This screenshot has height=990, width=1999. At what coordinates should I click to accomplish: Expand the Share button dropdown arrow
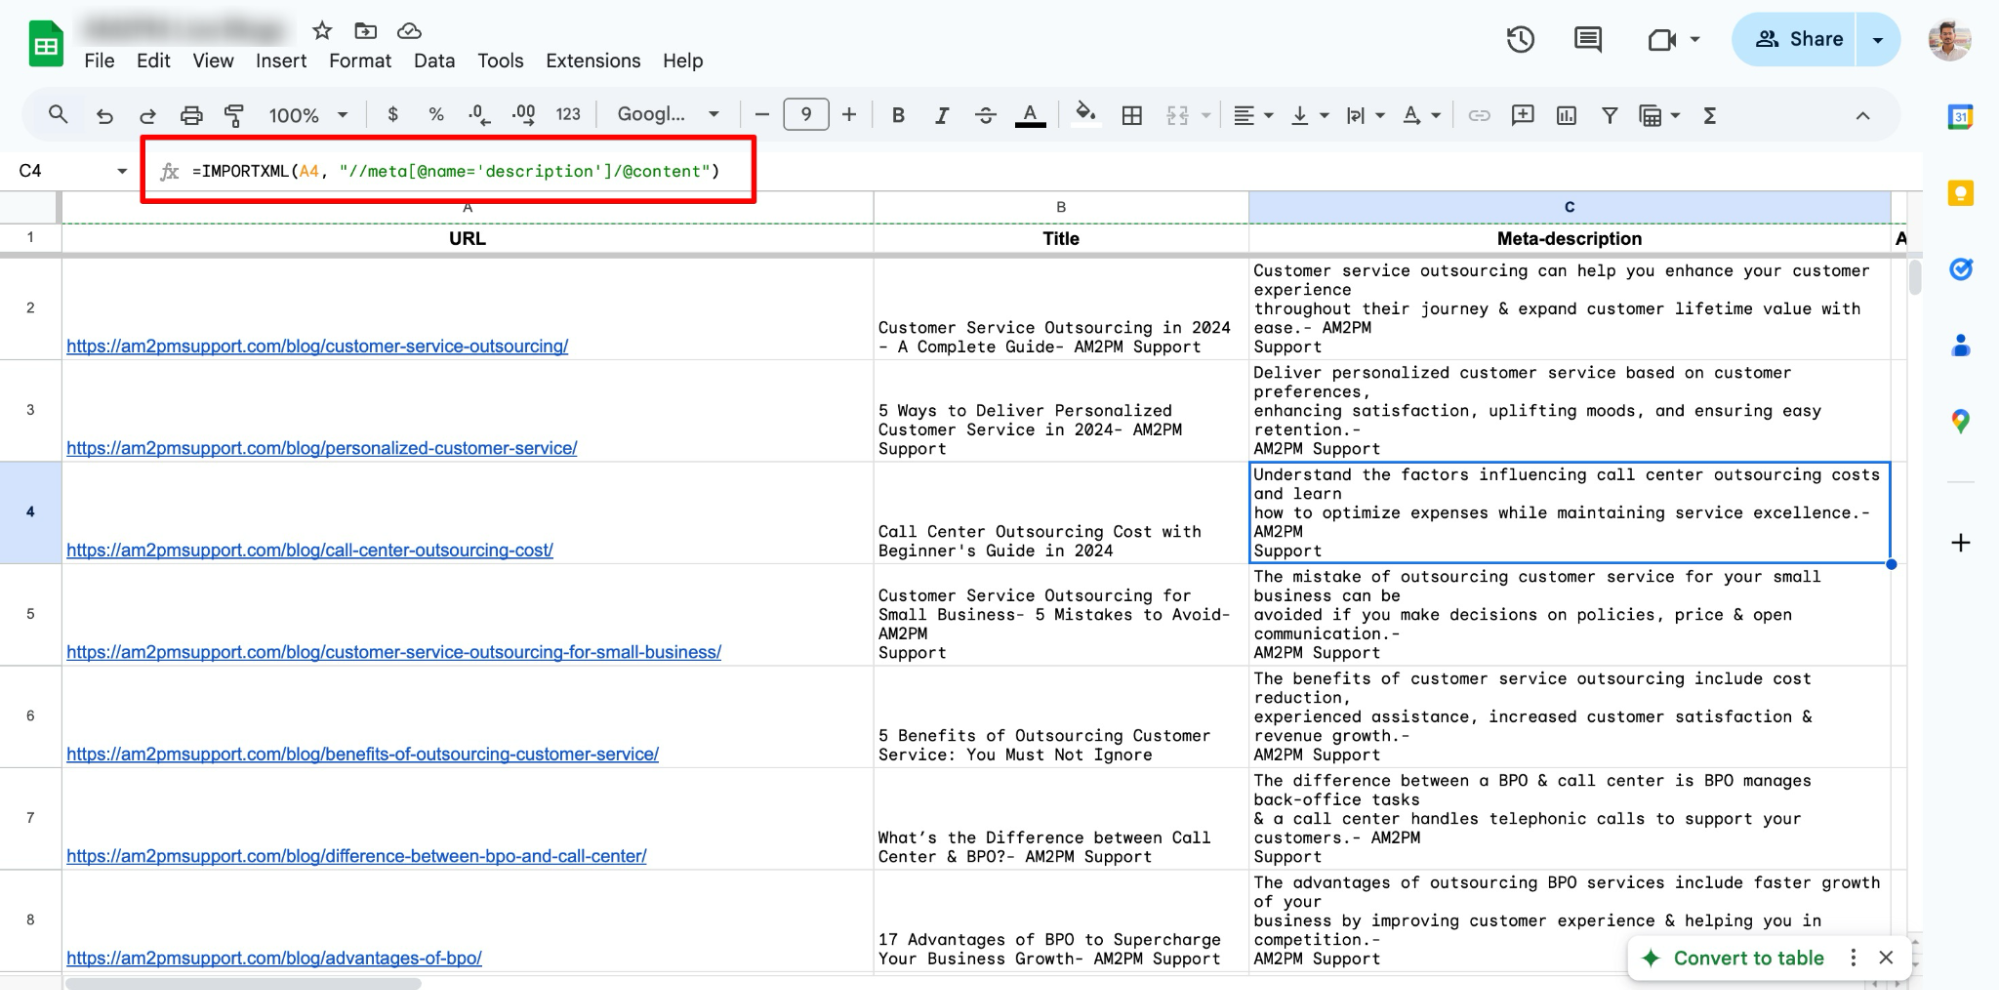[x=1878, y=39]
